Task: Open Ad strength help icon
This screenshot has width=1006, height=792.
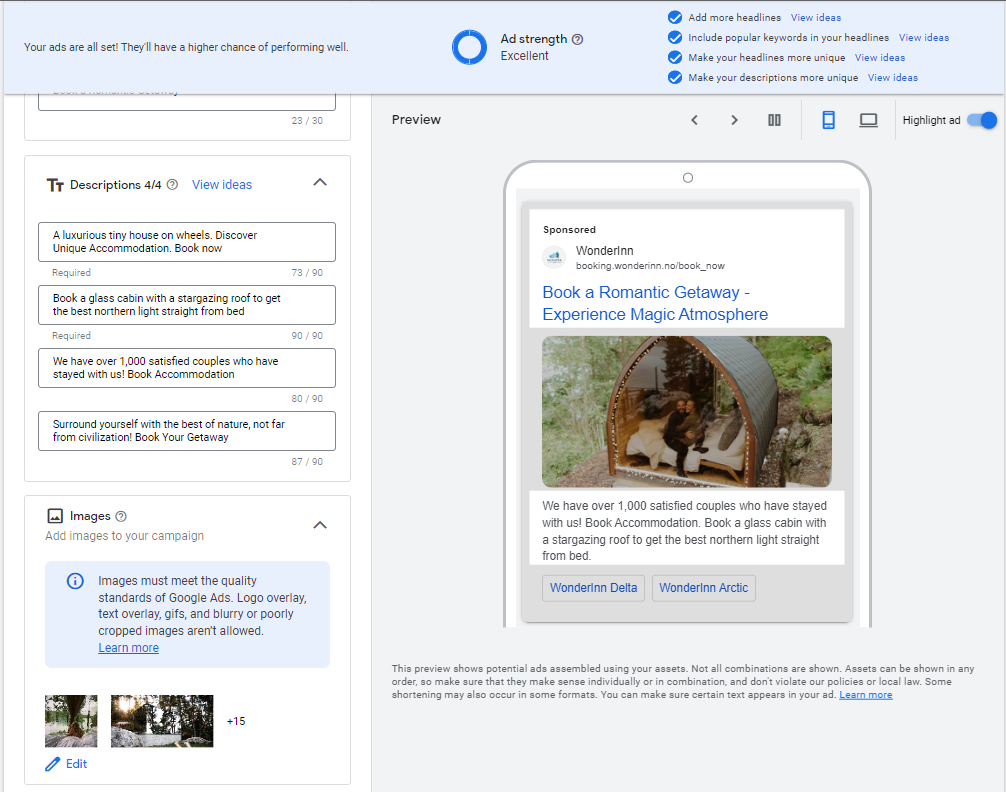Action: click(x=577, y=39)
